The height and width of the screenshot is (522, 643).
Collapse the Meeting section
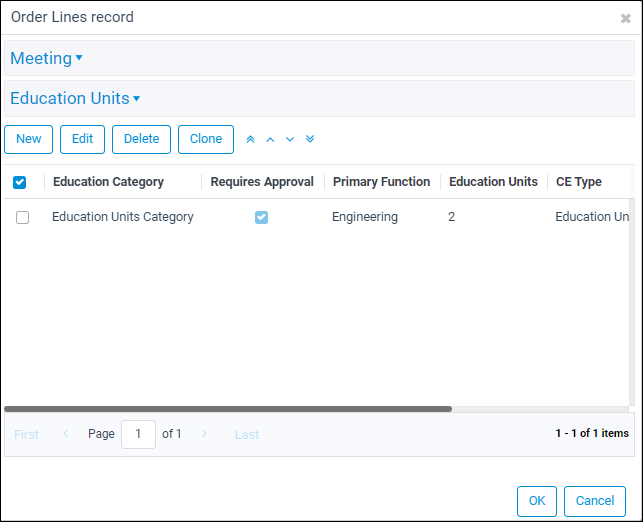(46, 58)
